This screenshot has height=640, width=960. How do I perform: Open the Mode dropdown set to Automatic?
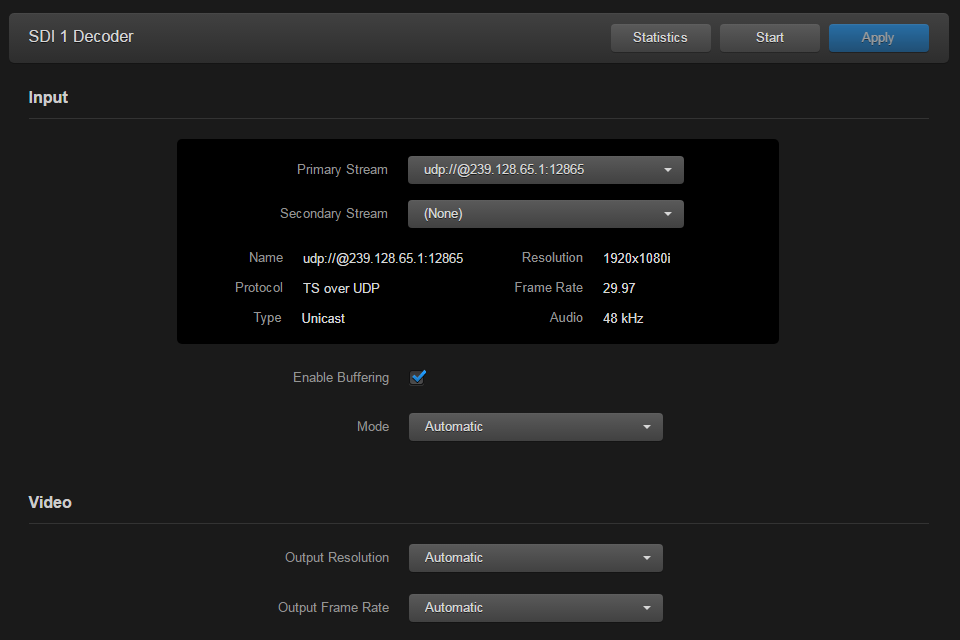[x=535, y=426]
